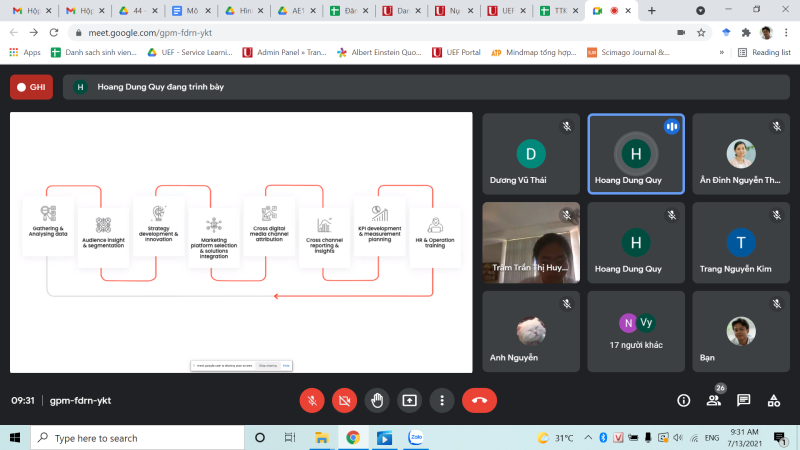
Task: Show hidden system tray icons
Action: (x=589, y=438)
